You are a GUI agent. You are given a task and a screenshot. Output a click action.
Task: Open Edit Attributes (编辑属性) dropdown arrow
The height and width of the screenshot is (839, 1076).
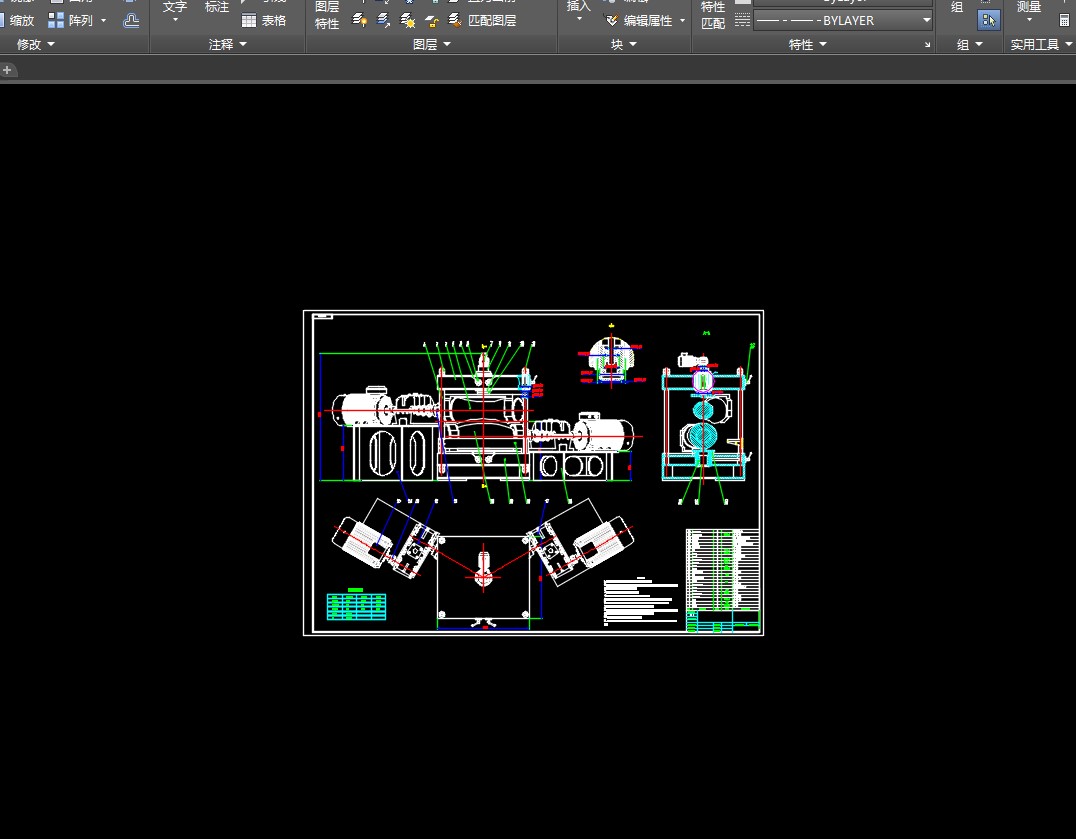(x=682, y=21)
